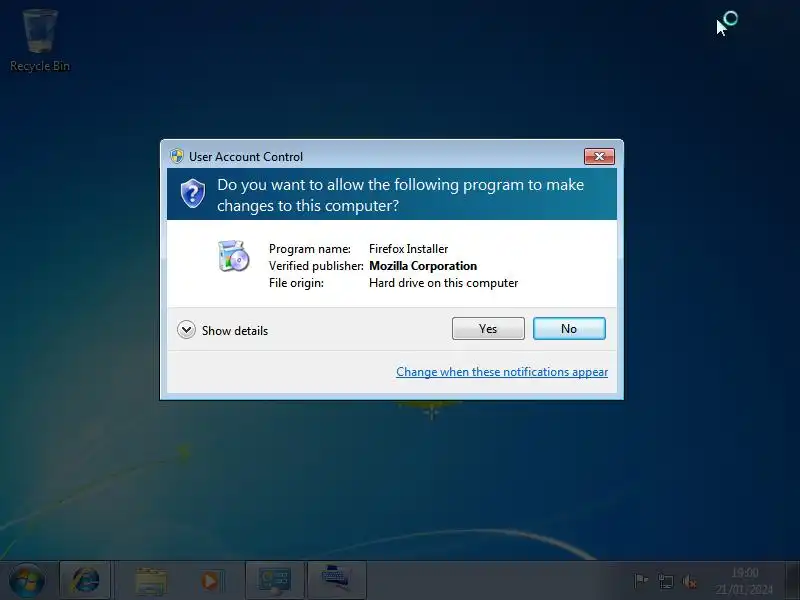Screen dimensions: 800x600
Task: Click No to deny the installer
Action: point(569,329)
